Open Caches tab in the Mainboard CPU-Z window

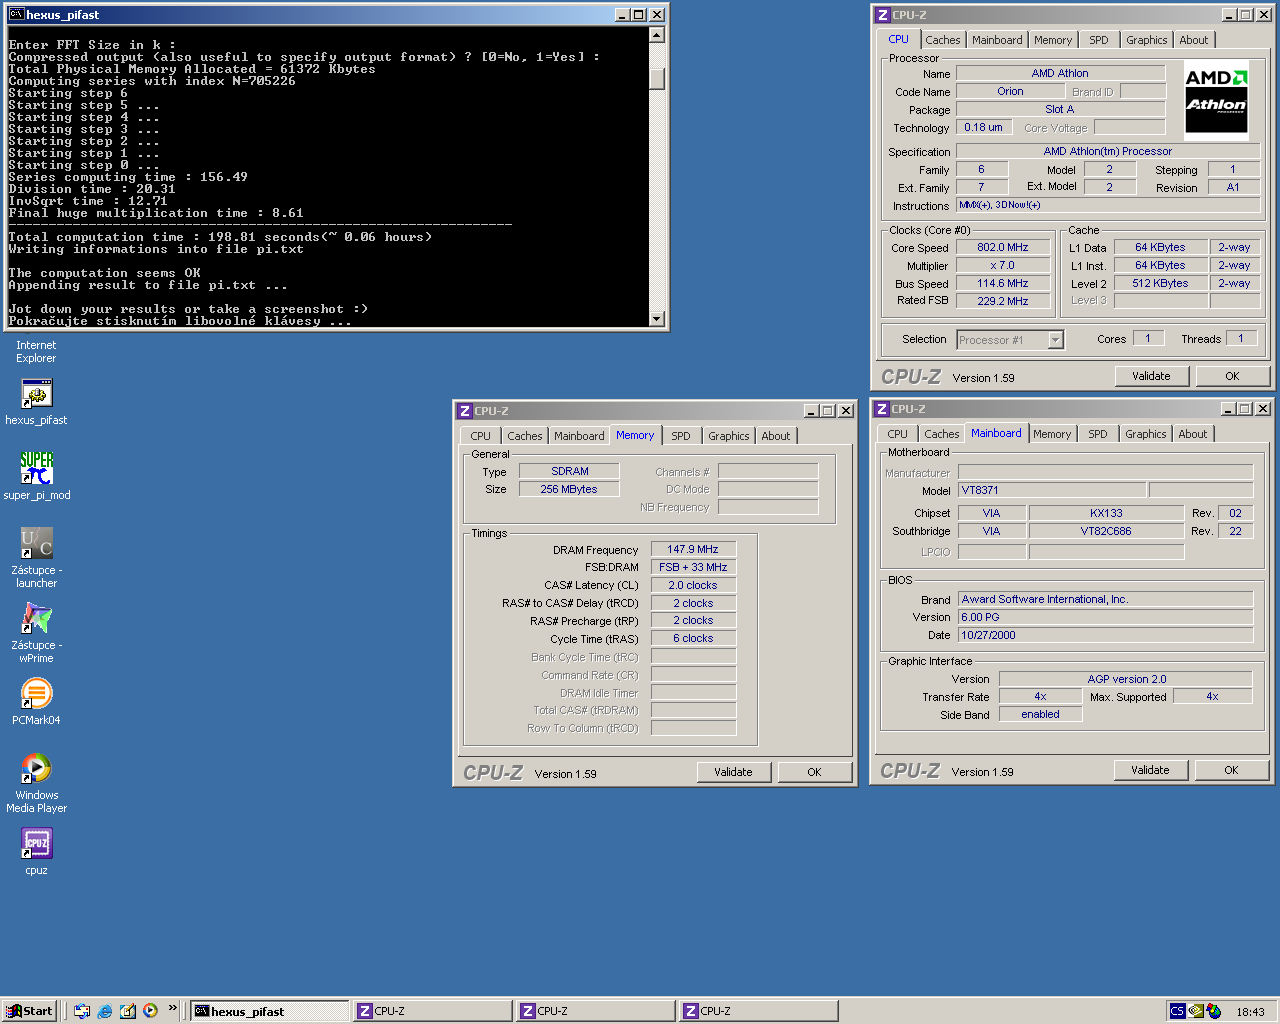point(942,434)
